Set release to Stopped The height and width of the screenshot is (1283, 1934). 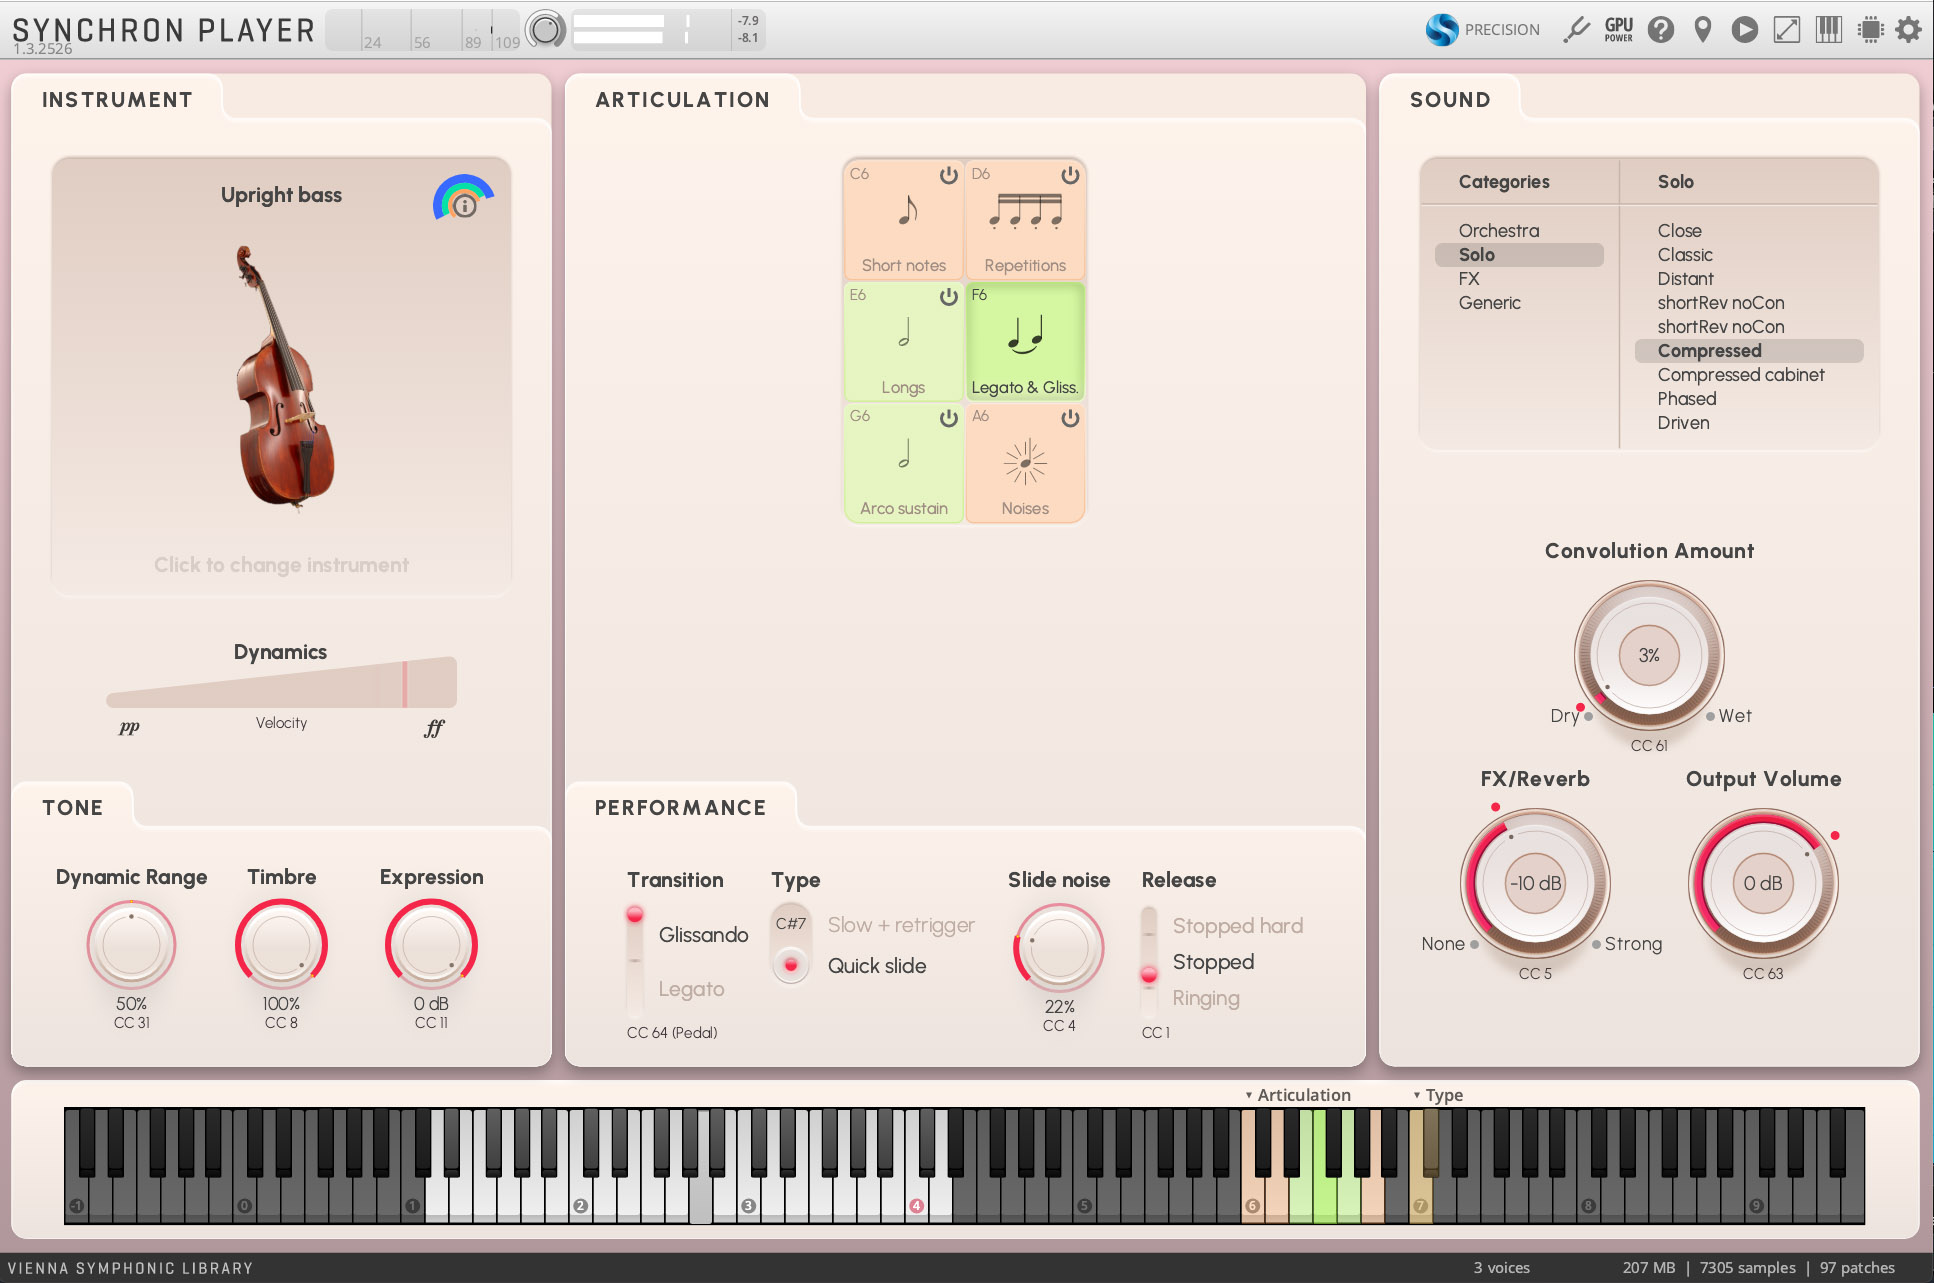pos(1212,962)
